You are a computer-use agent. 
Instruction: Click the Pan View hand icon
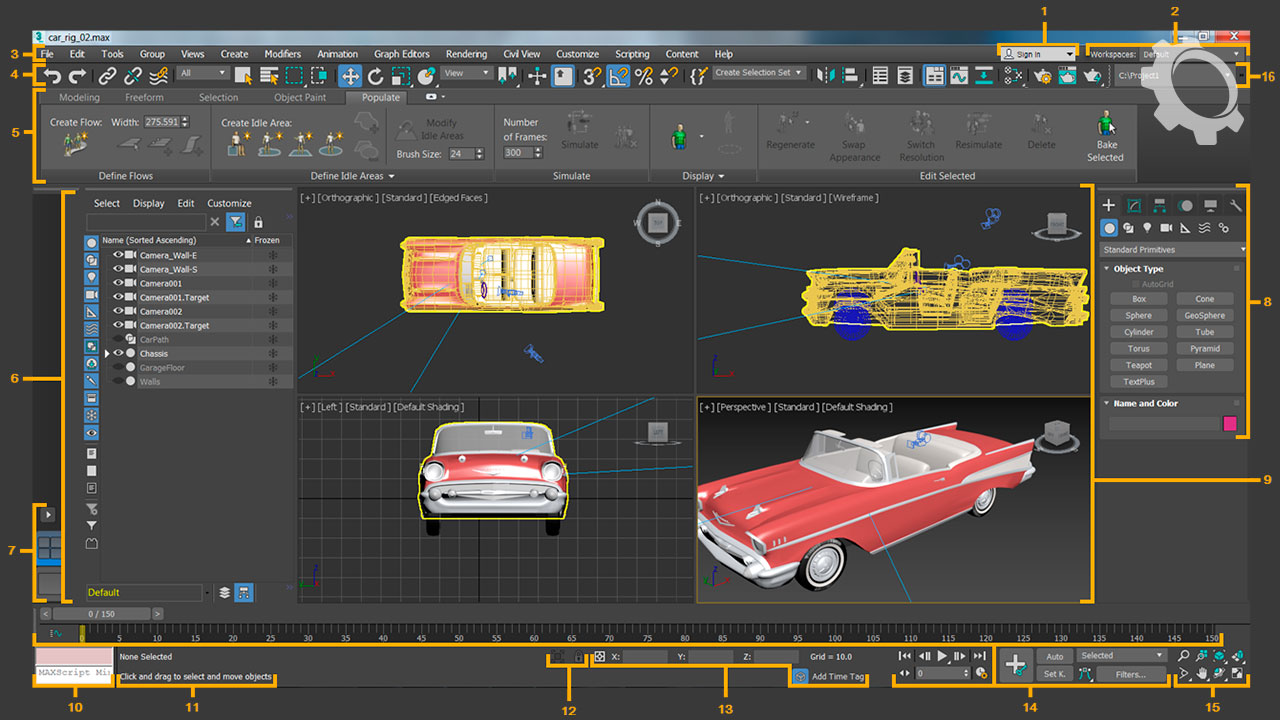click(1201, 674)
